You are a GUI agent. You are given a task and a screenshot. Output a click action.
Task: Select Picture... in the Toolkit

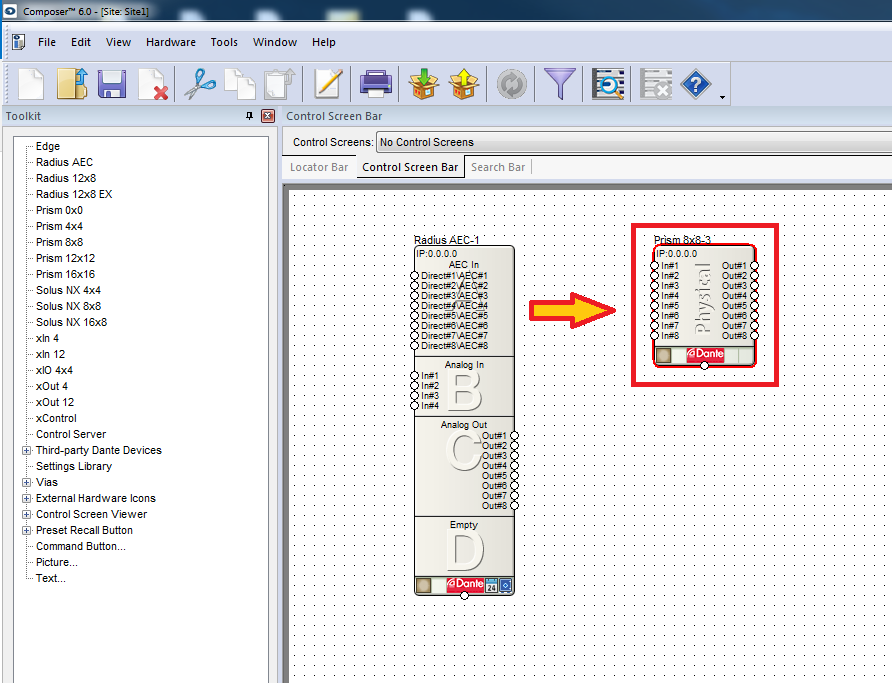point(56,562)
